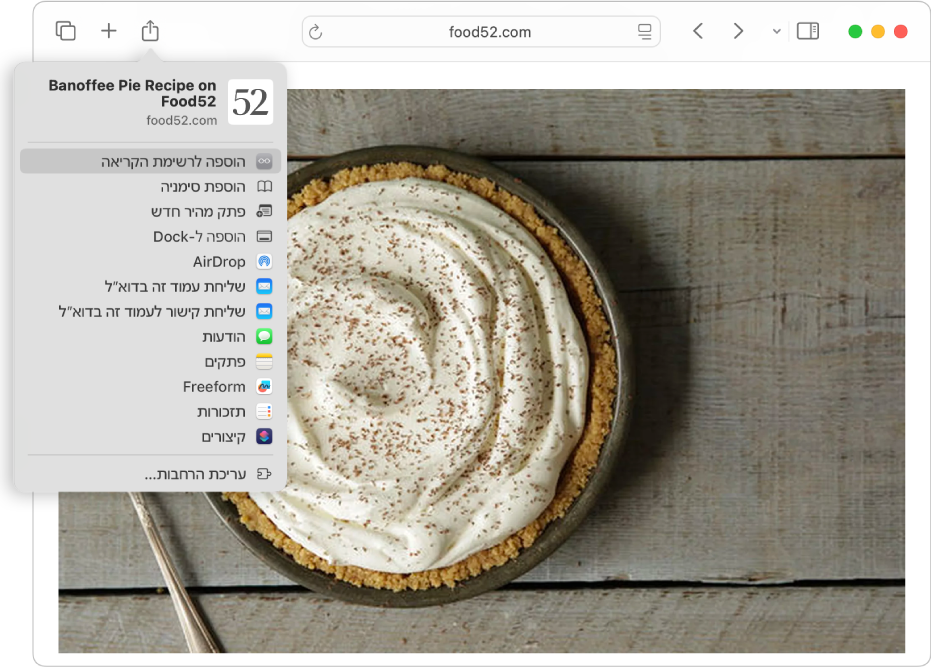Screen dimensions: 931x668
Task: Click the Dock icon in menu
Action: [264, 236]
